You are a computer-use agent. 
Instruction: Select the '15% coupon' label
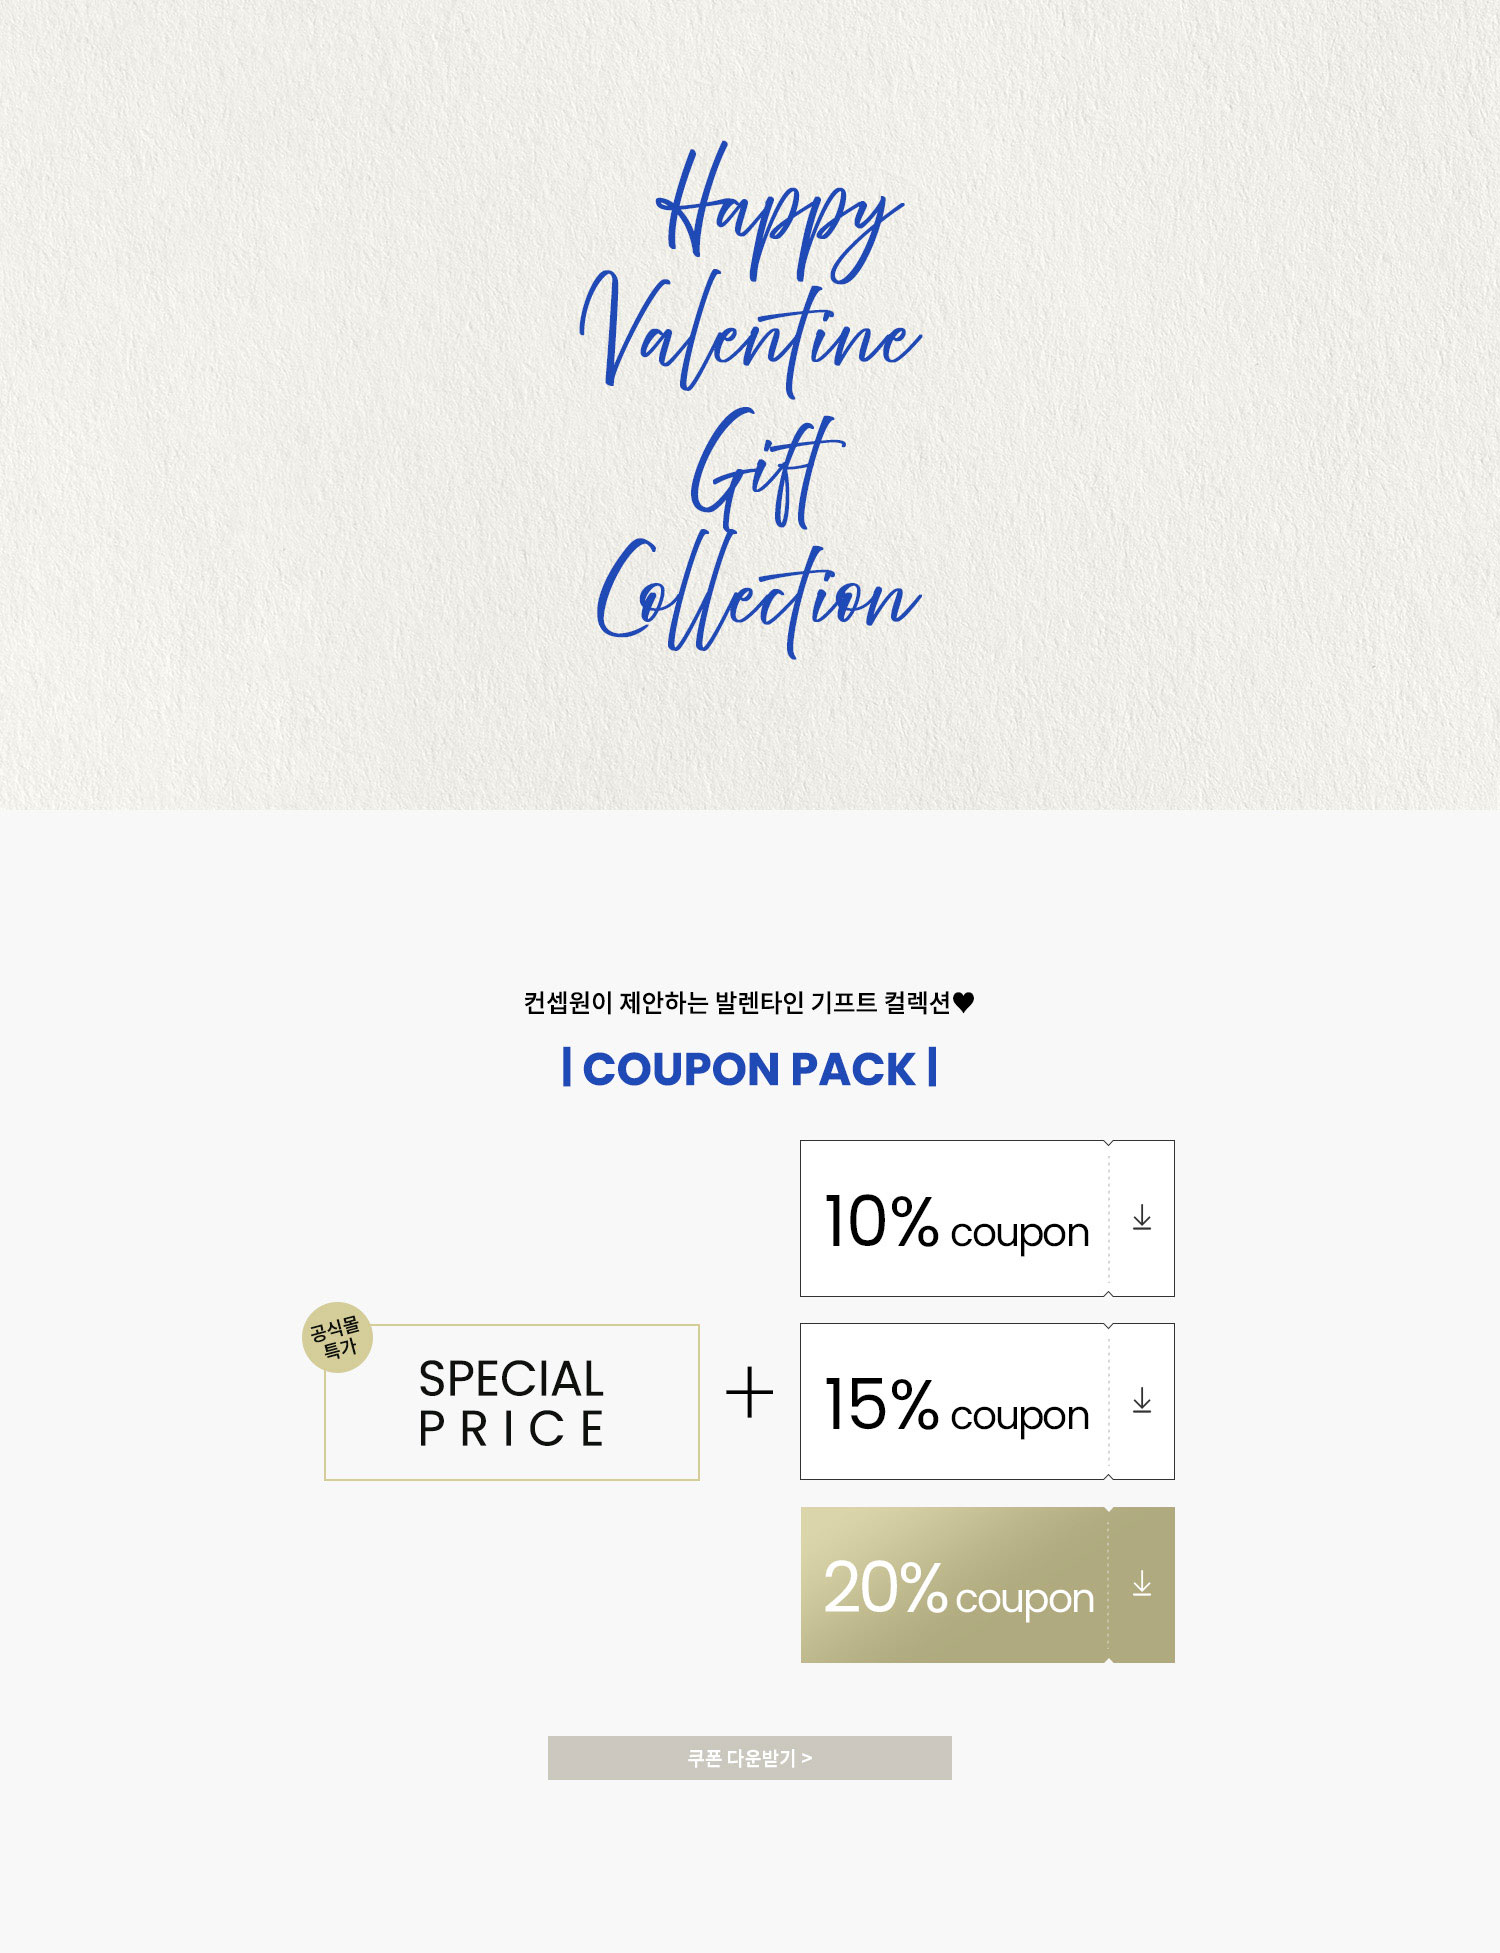tap(956, 1405)
